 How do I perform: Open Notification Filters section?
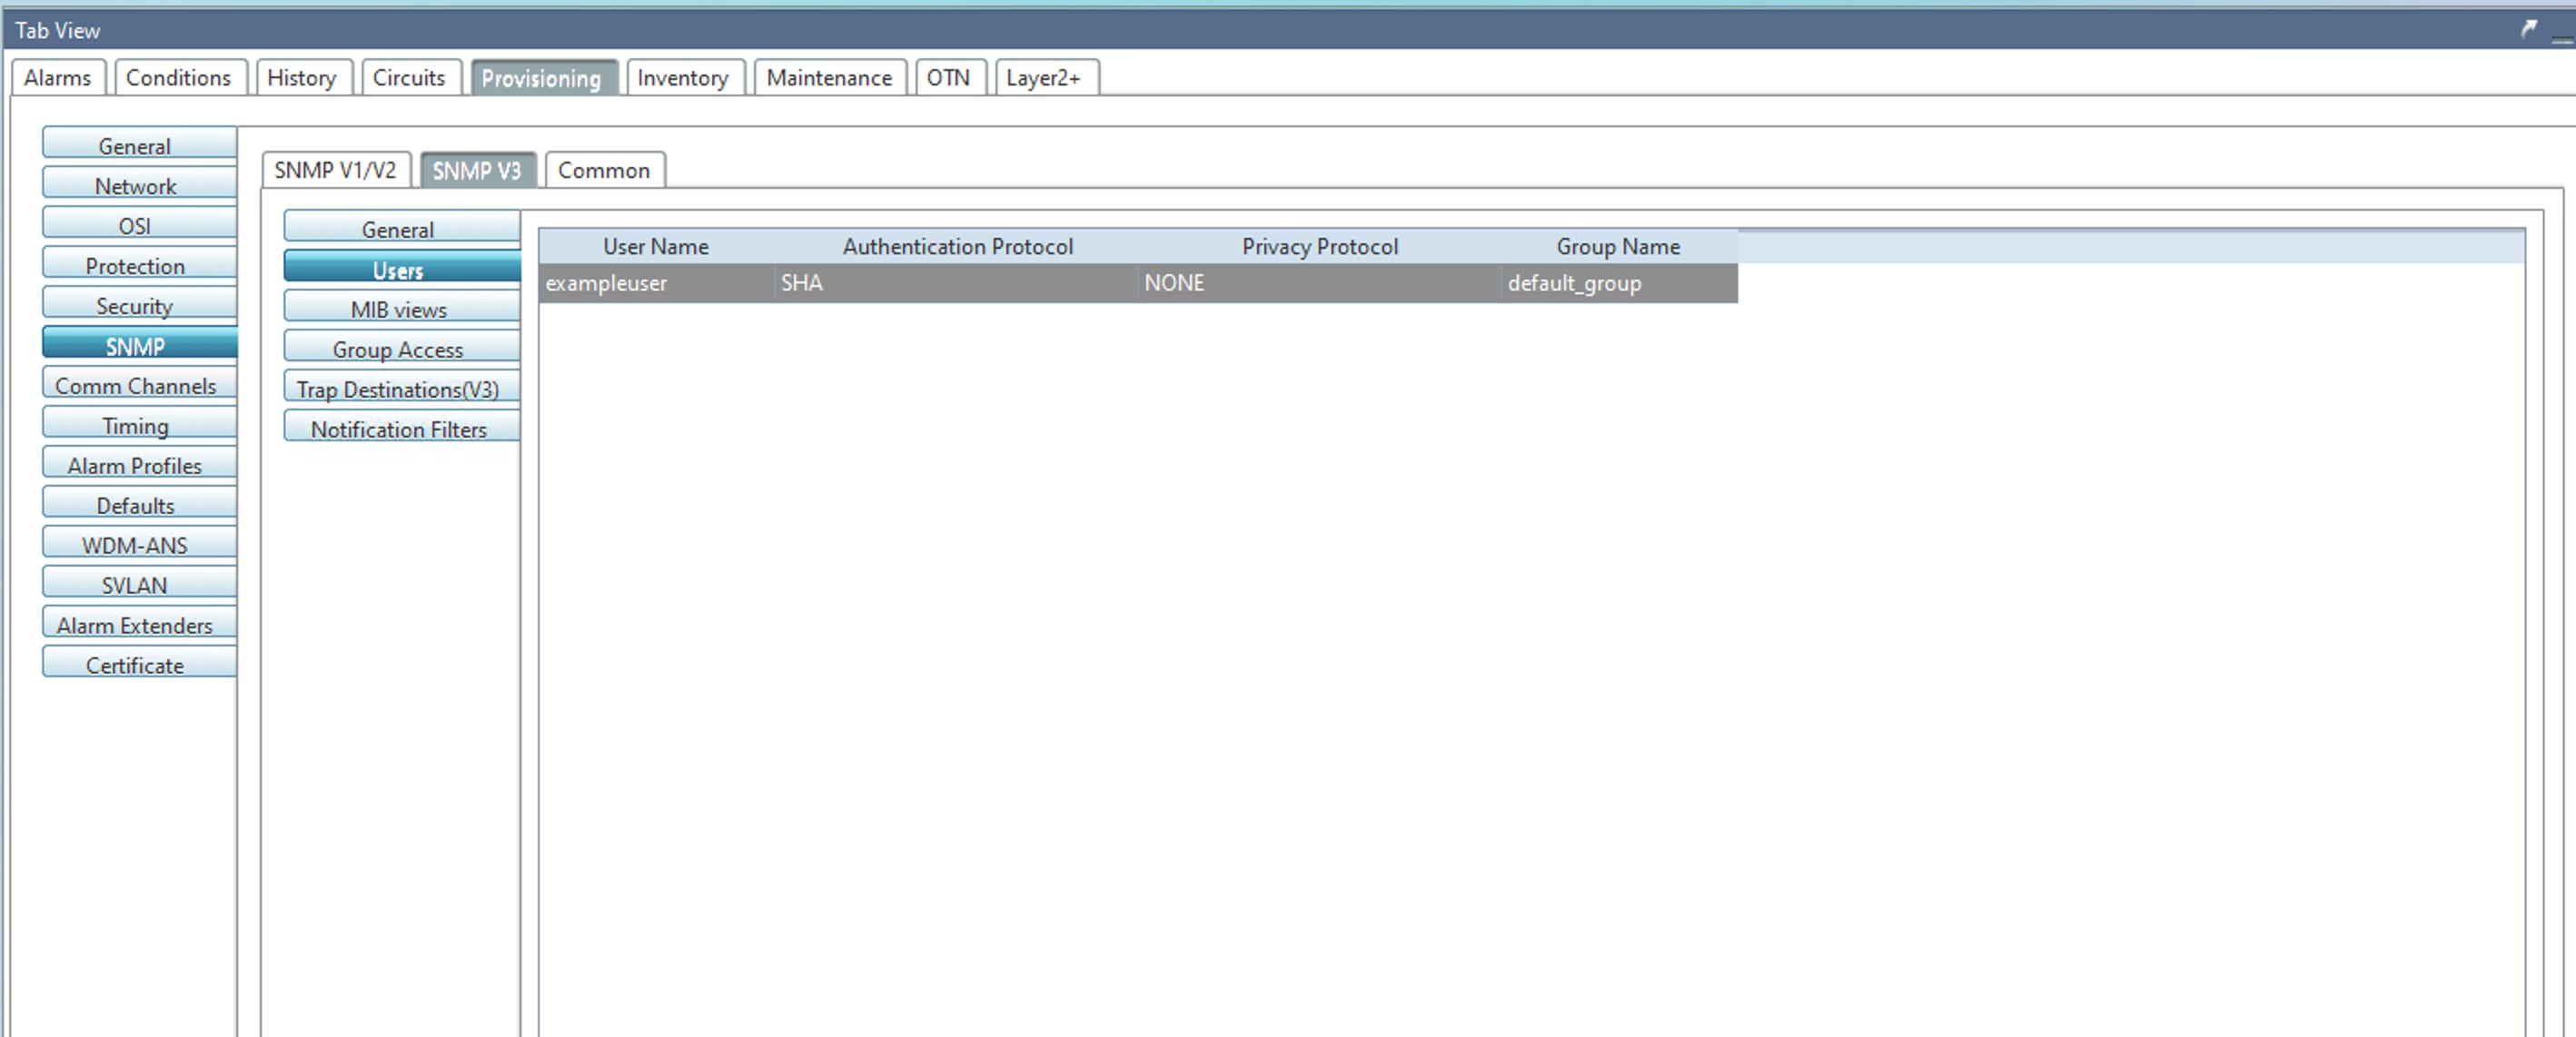(x=399, y=429)
